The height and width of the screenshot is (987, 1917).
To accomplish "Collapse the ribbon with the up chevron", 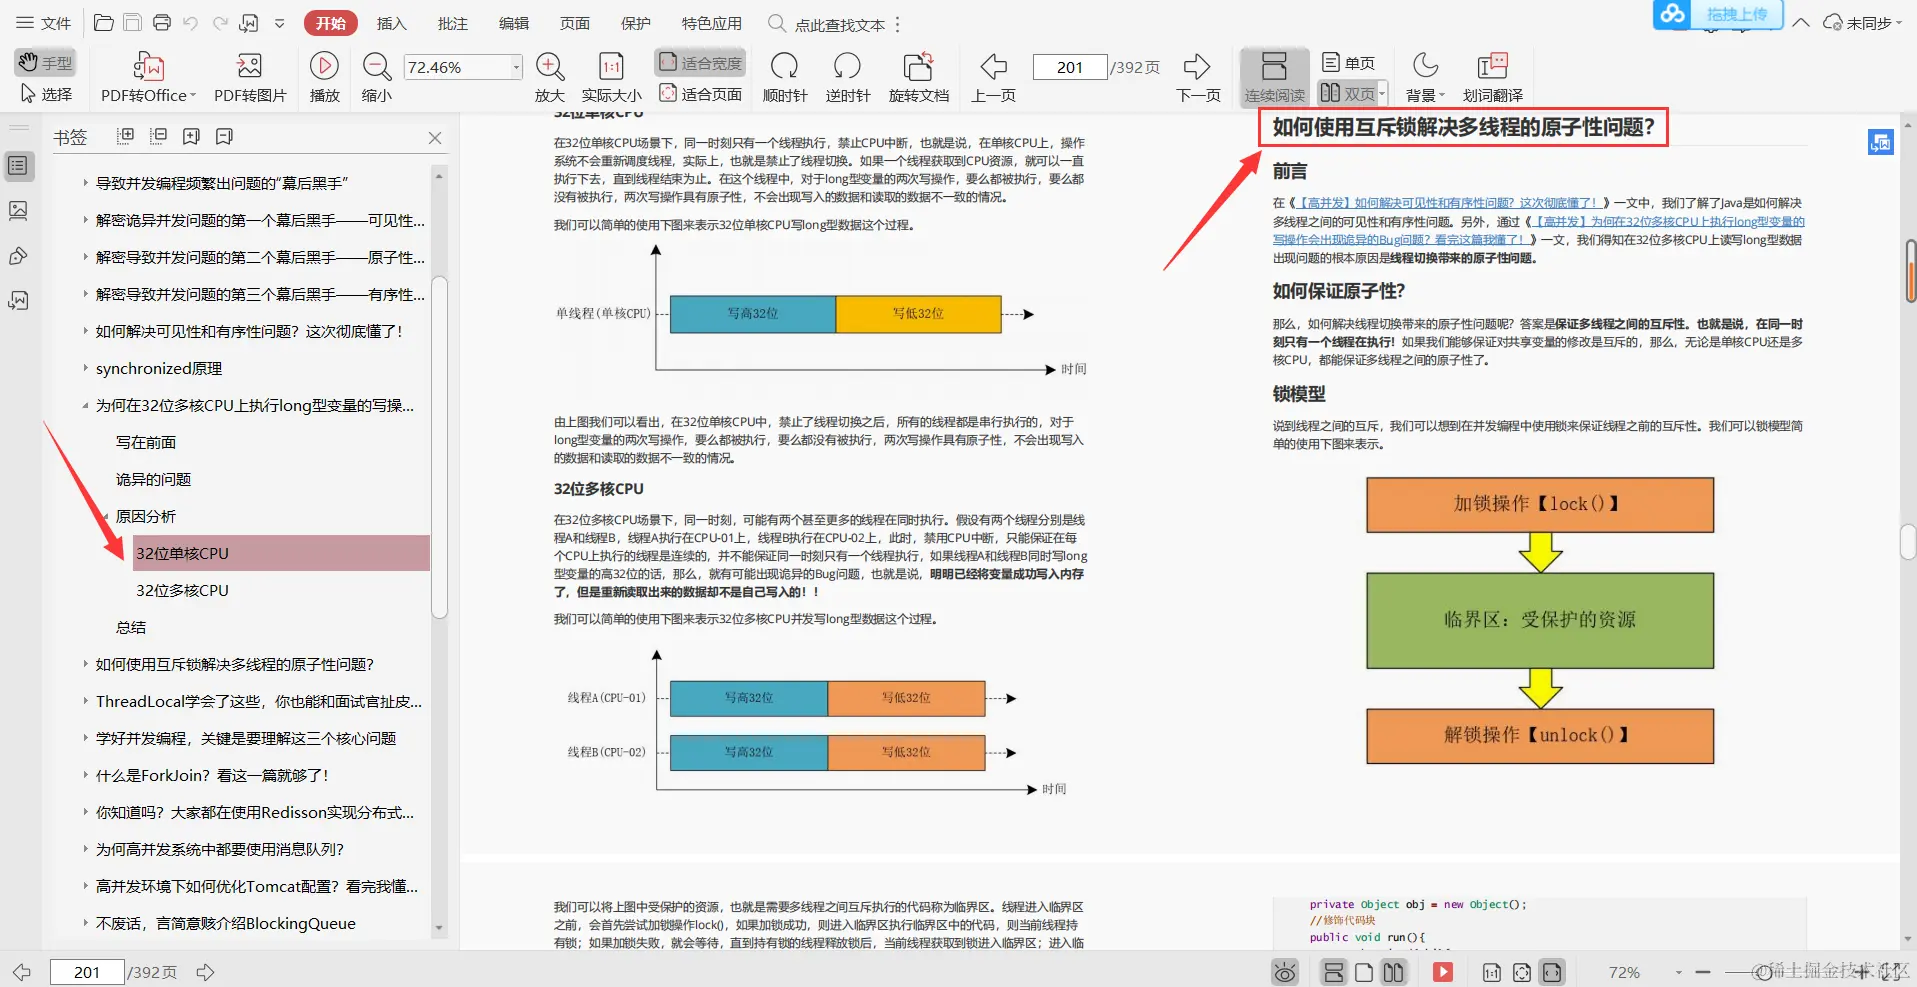I will pyautogui.click(x=1801, y=23).
